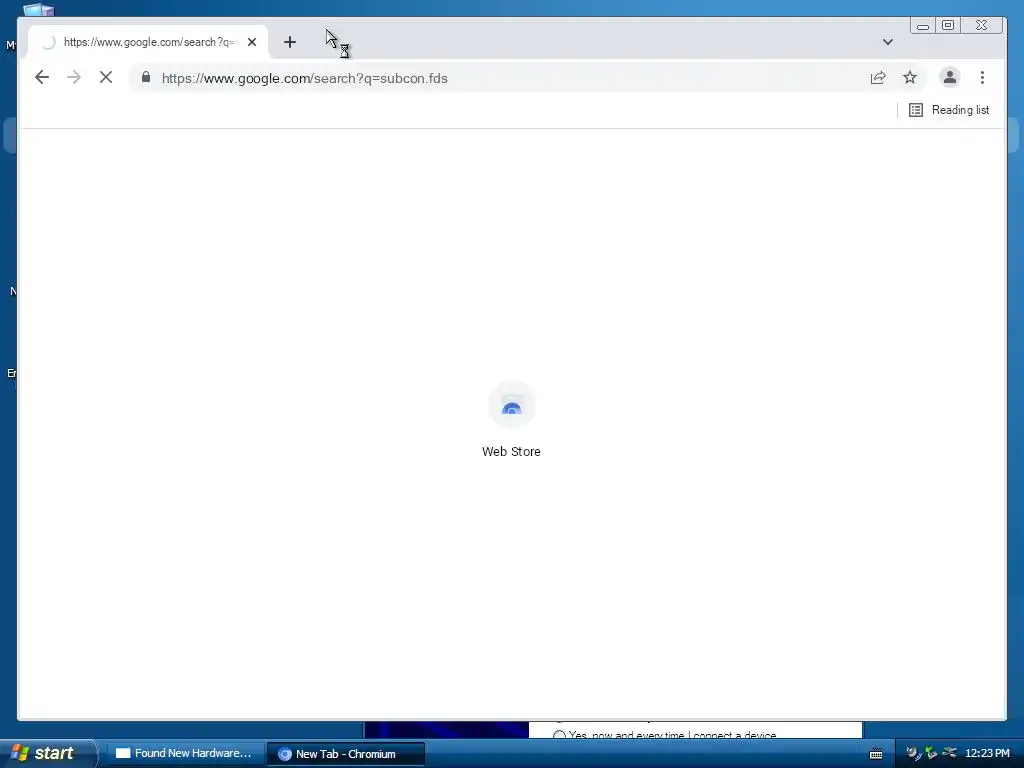Open a new tab
The height and width of the screenshot is (768, 1024).
click(x=290, y=42)
